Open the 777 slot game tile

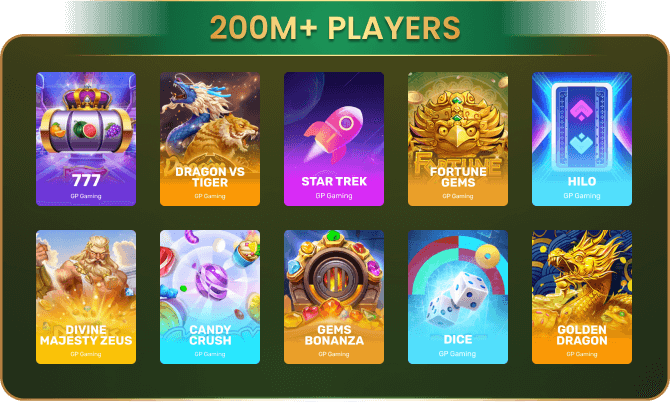(x=86, y=139)
